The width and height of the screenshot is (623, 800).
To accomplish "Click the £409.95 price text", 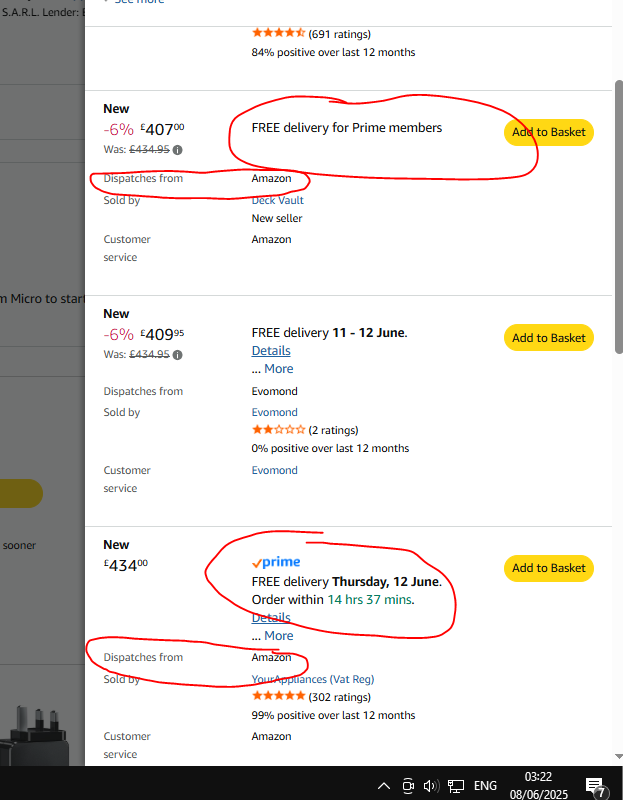I will (x=162, y=334).
